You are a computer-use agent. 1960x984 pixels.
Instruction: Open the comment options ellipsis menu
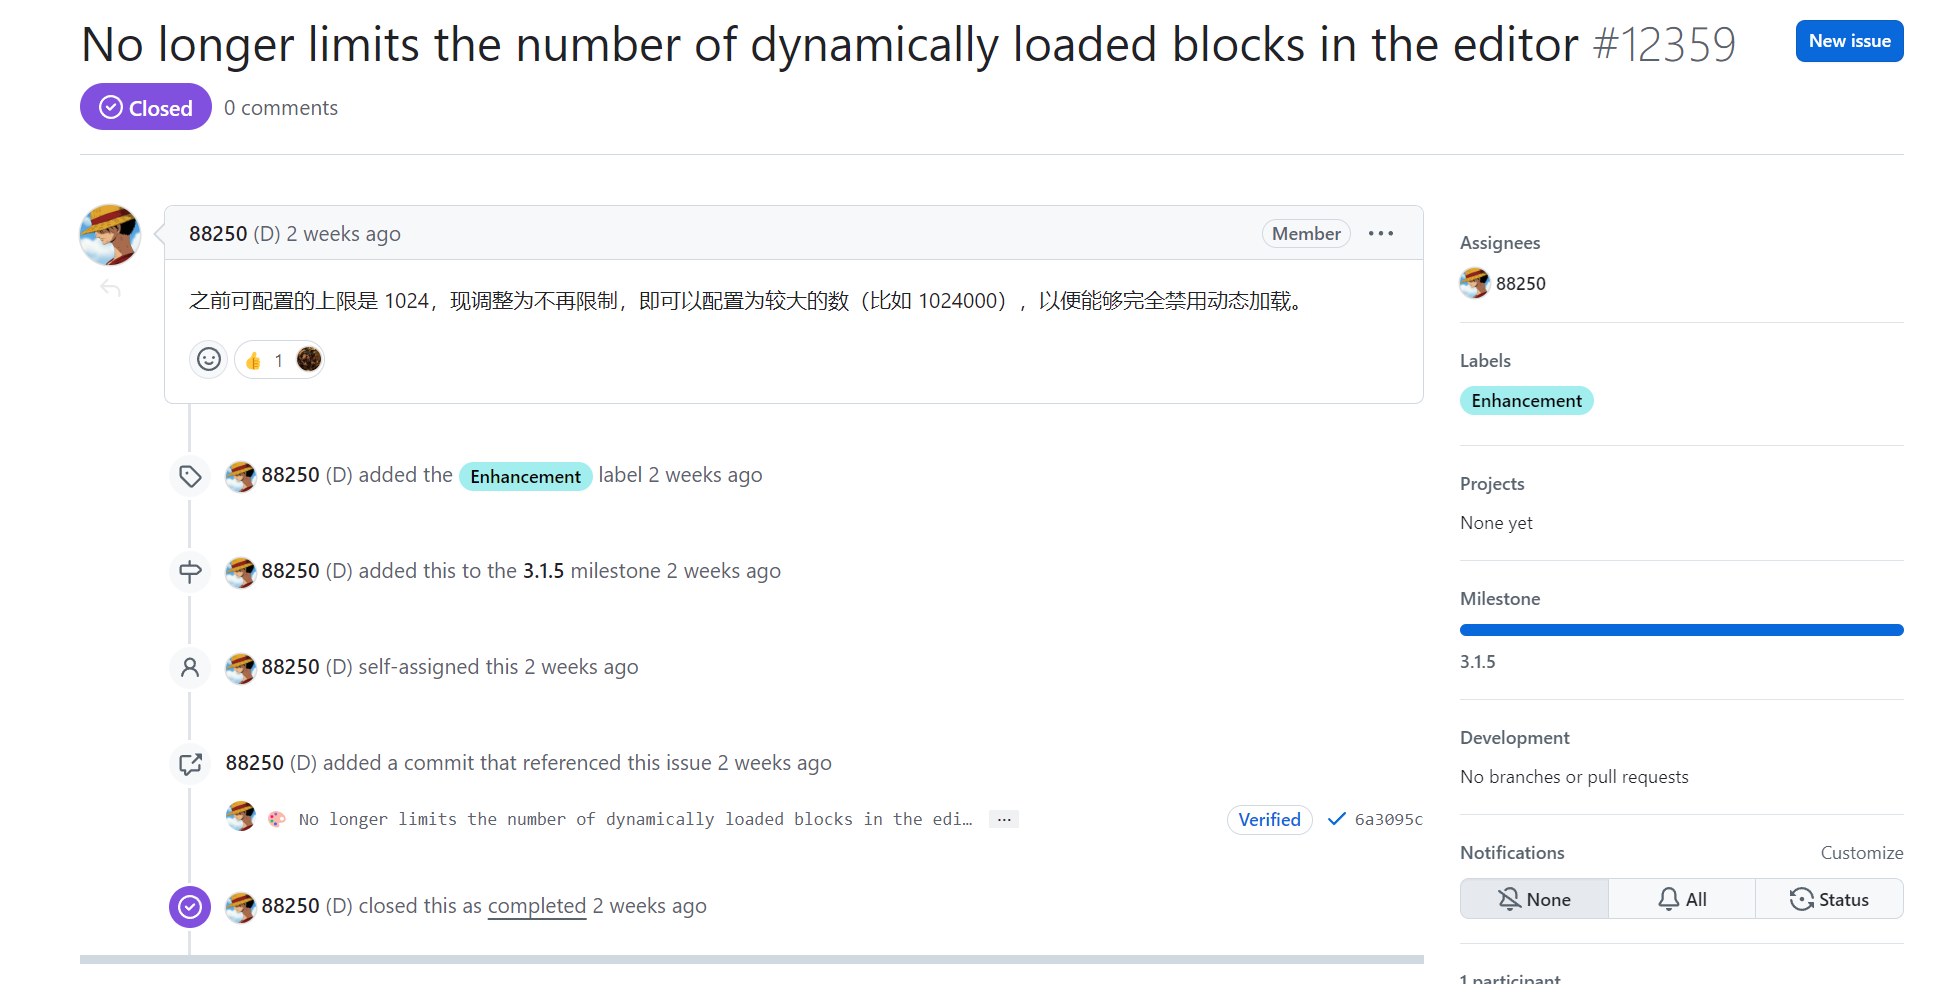coord(1381,234)
